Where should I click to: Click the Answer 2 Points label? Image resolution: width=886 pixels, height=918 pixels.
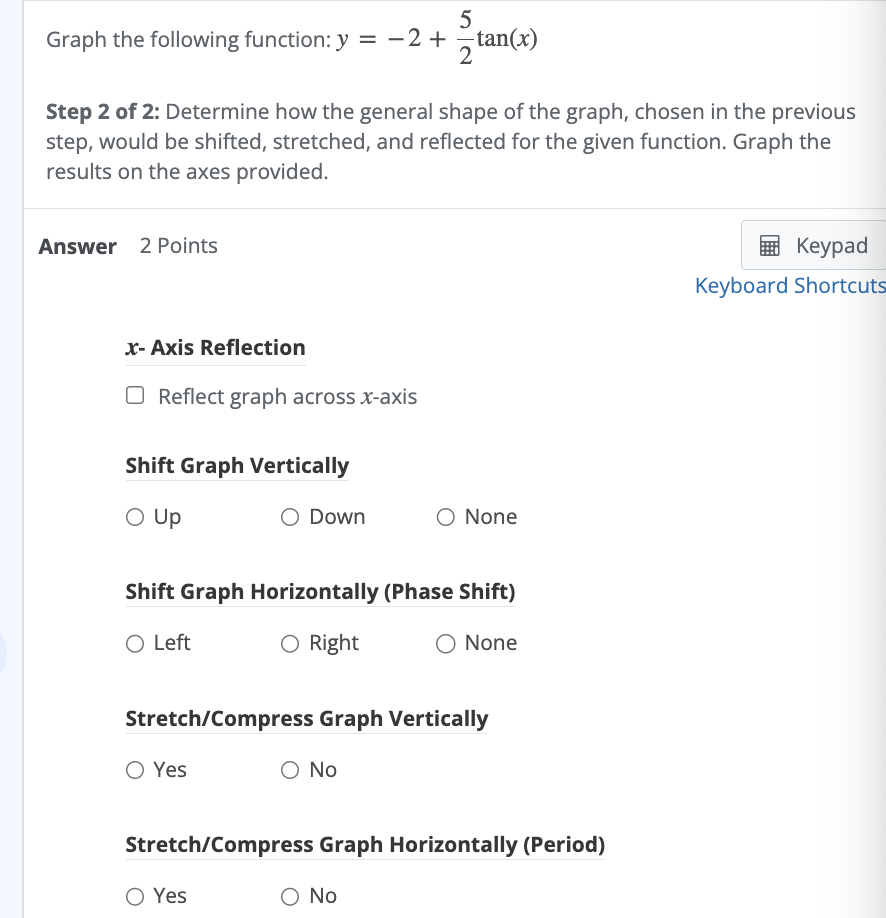tap(127, 246)
